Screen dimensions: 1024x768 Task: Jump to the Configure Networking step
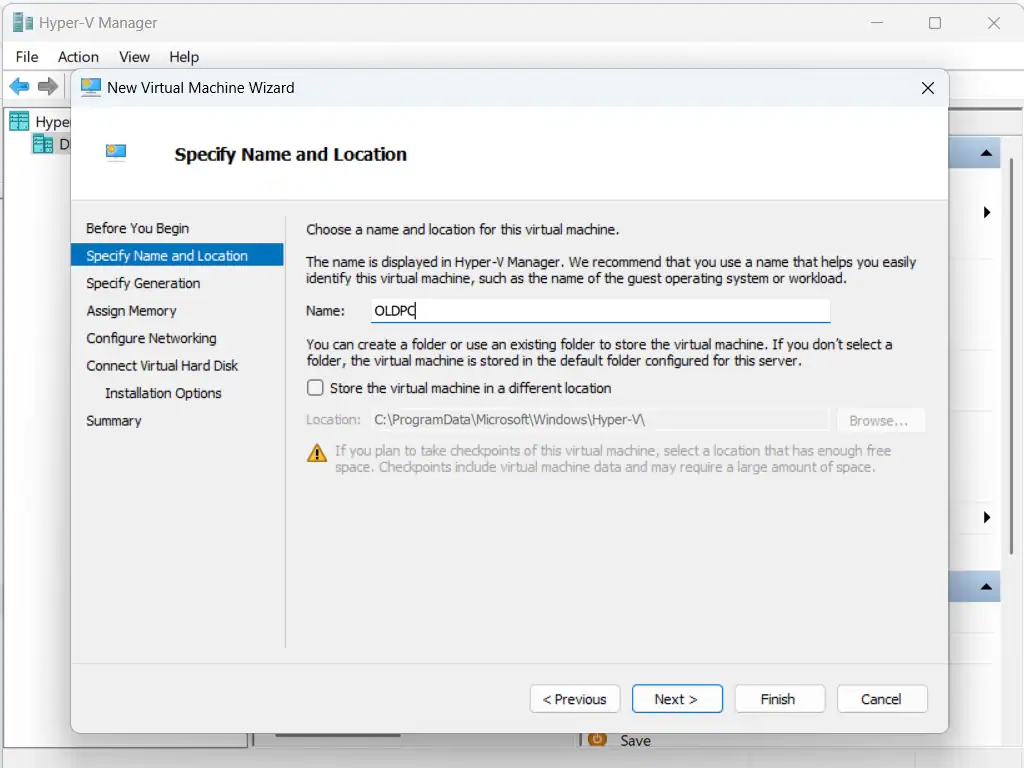tap(151, 338)
